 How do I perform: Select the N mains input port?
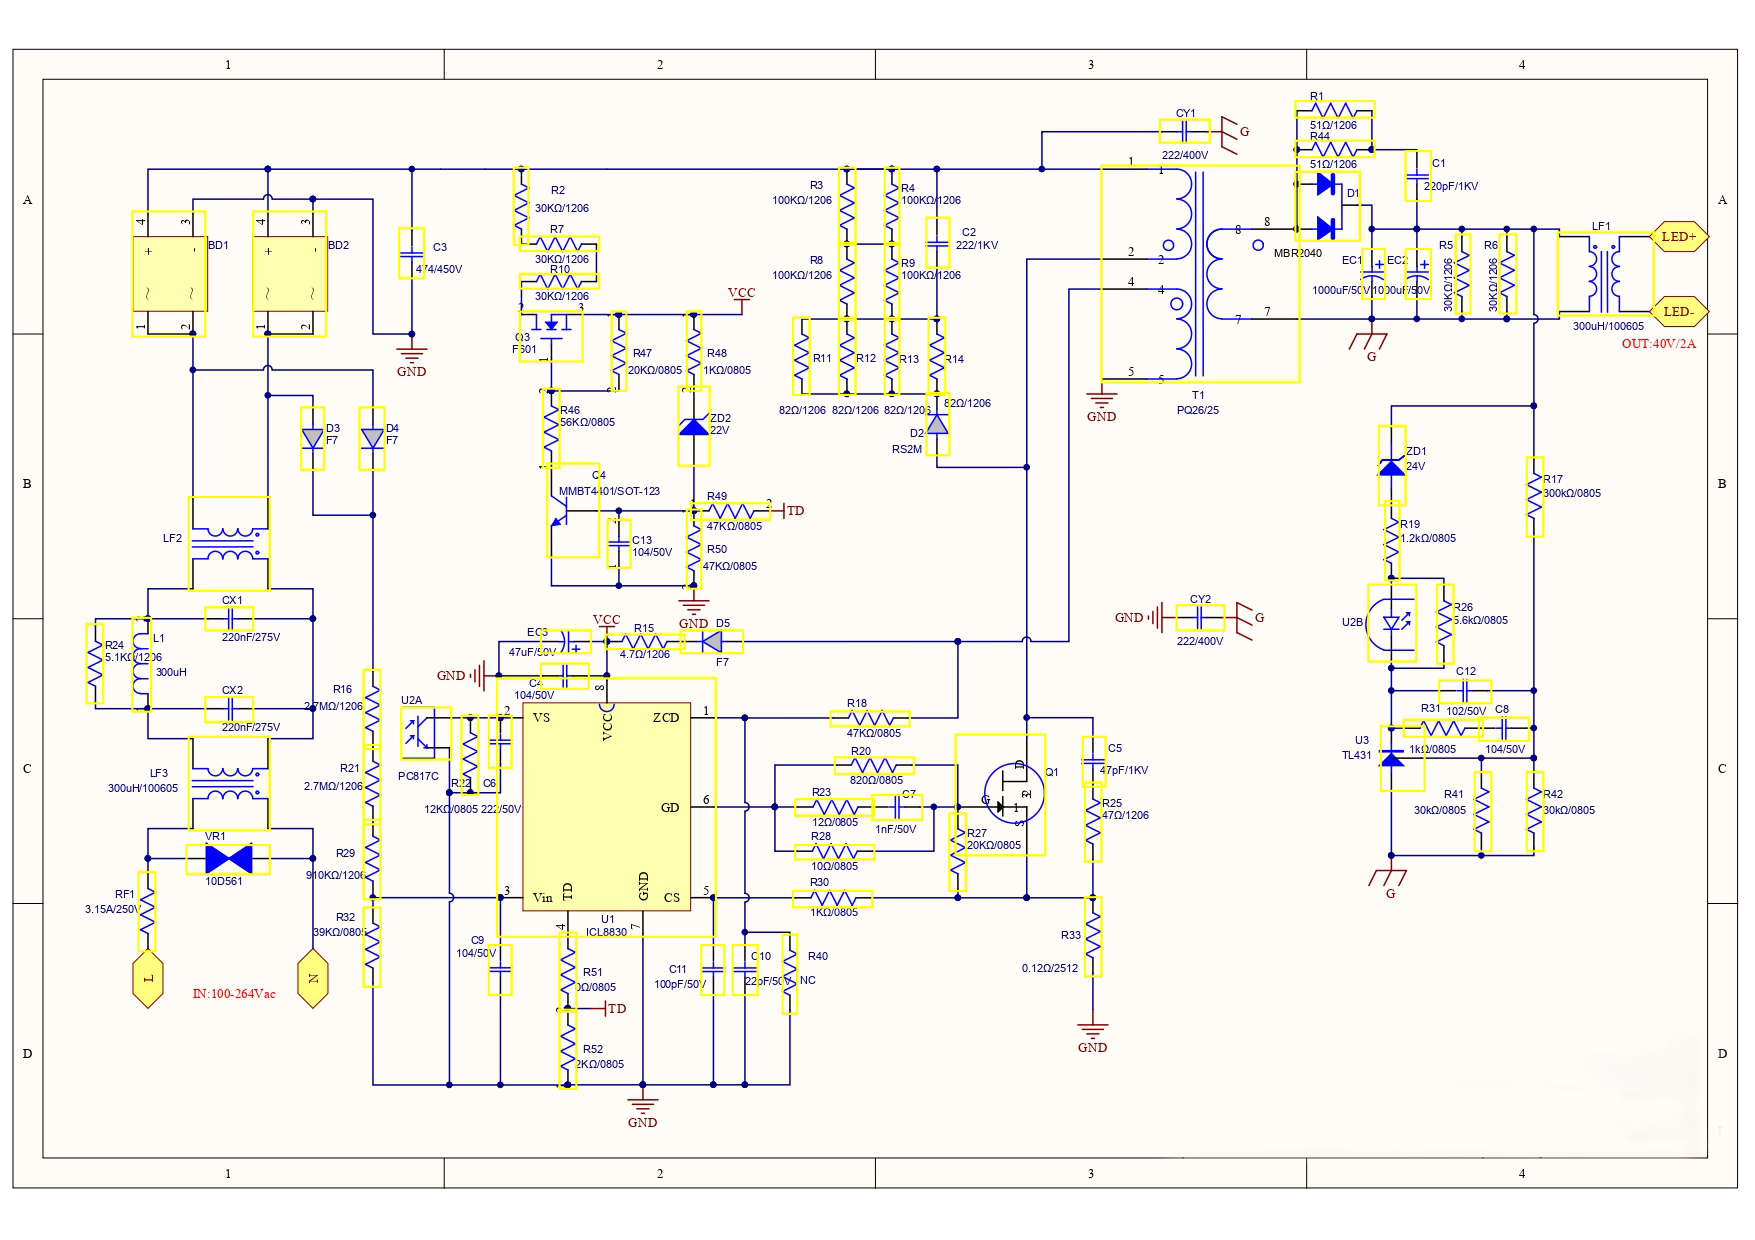[x=313, y=979]
